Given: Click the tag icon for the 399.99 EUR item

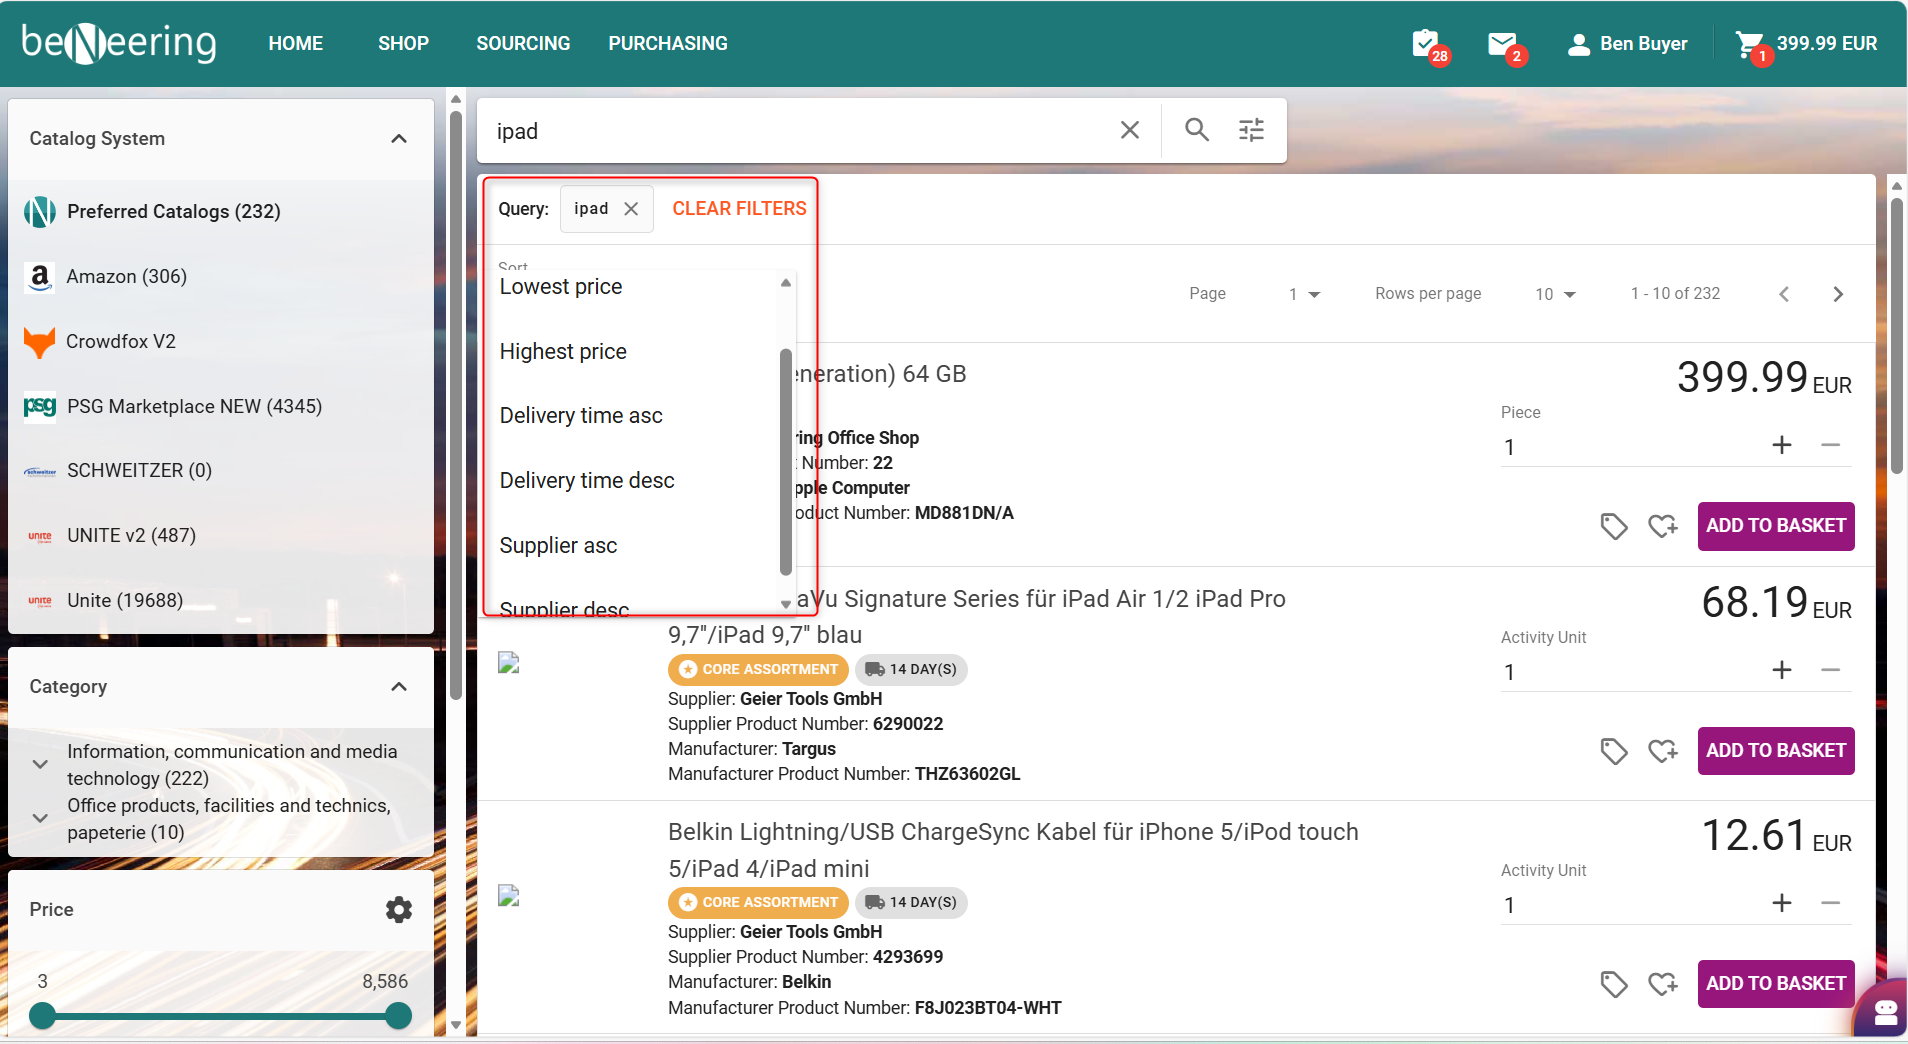Looking at the screenshot, I should [x=1614, y=526].
